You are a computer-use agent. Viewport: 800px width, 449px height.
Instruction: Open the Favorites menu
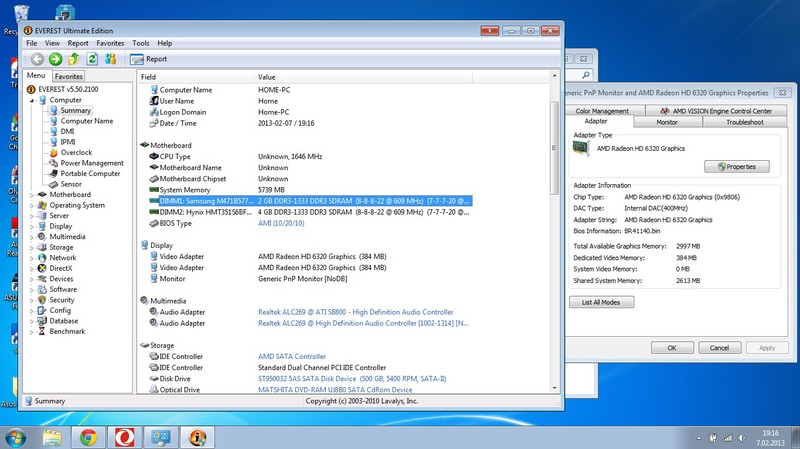coord(110,43)
